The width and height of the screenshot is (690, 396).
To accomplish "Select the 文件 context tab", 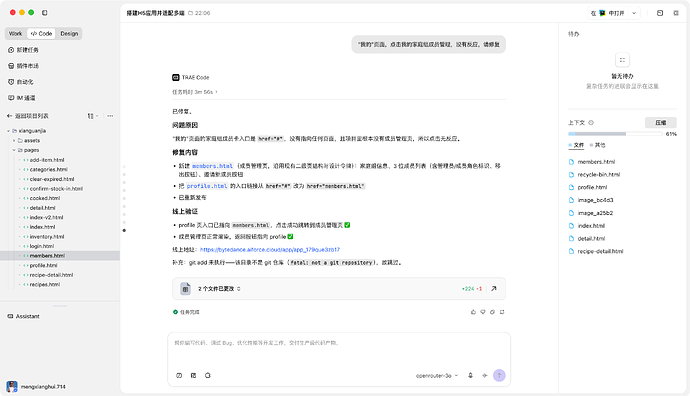I will pyautogui.click(x=576, y=145).
